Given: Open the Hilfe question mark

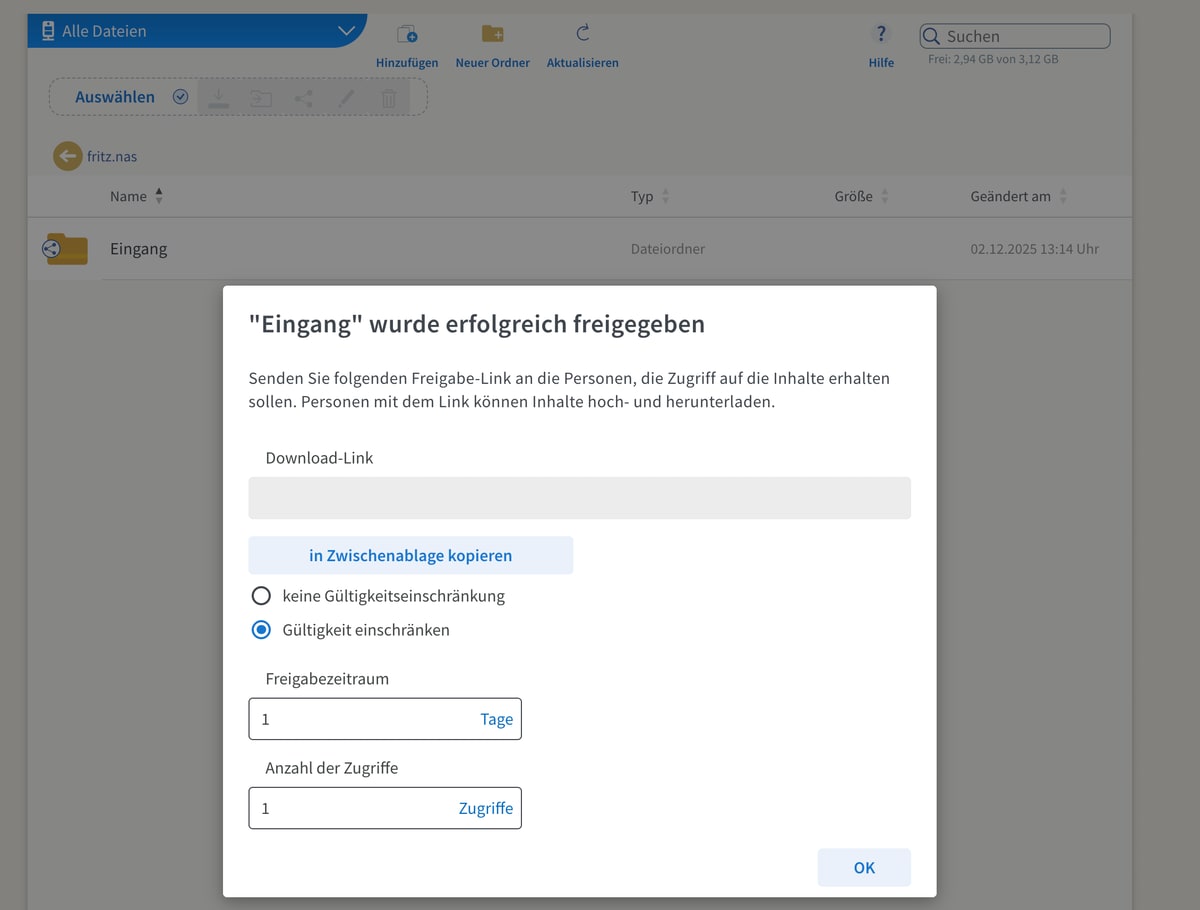Looking at the screenshot, I should [881, 35].
